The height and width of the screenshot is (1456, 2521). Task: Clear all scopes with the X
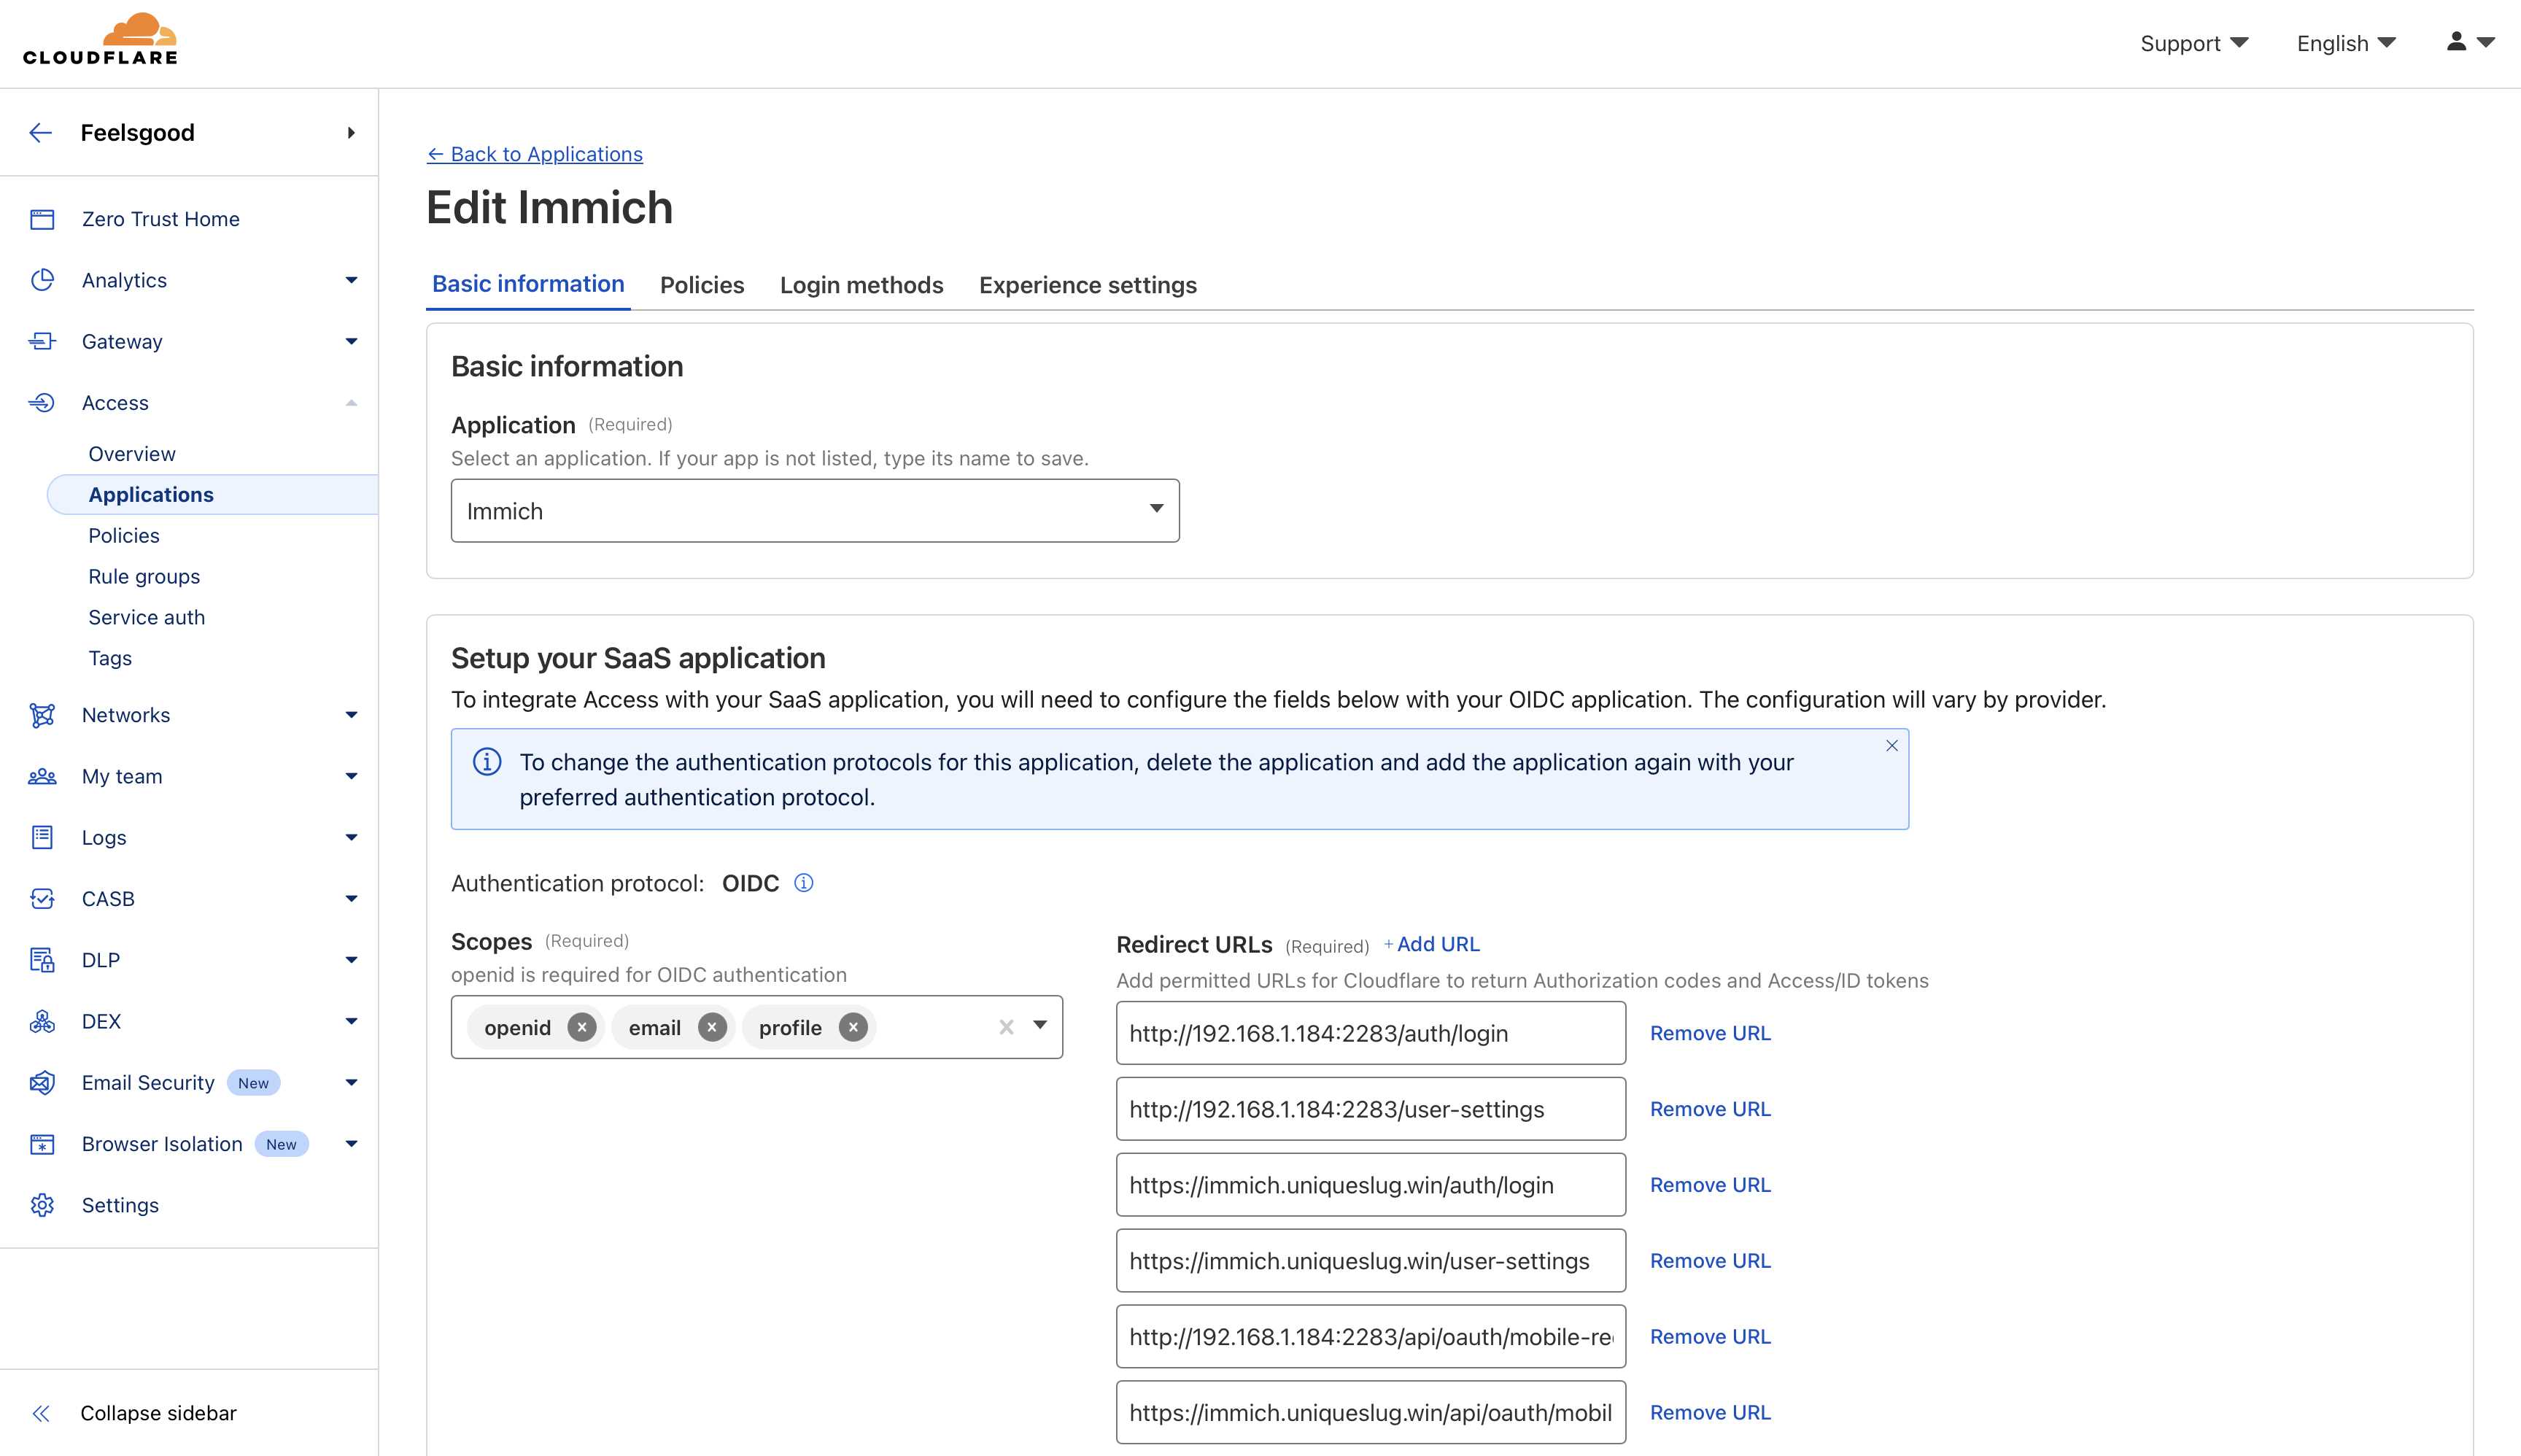pos(1007,1027)
